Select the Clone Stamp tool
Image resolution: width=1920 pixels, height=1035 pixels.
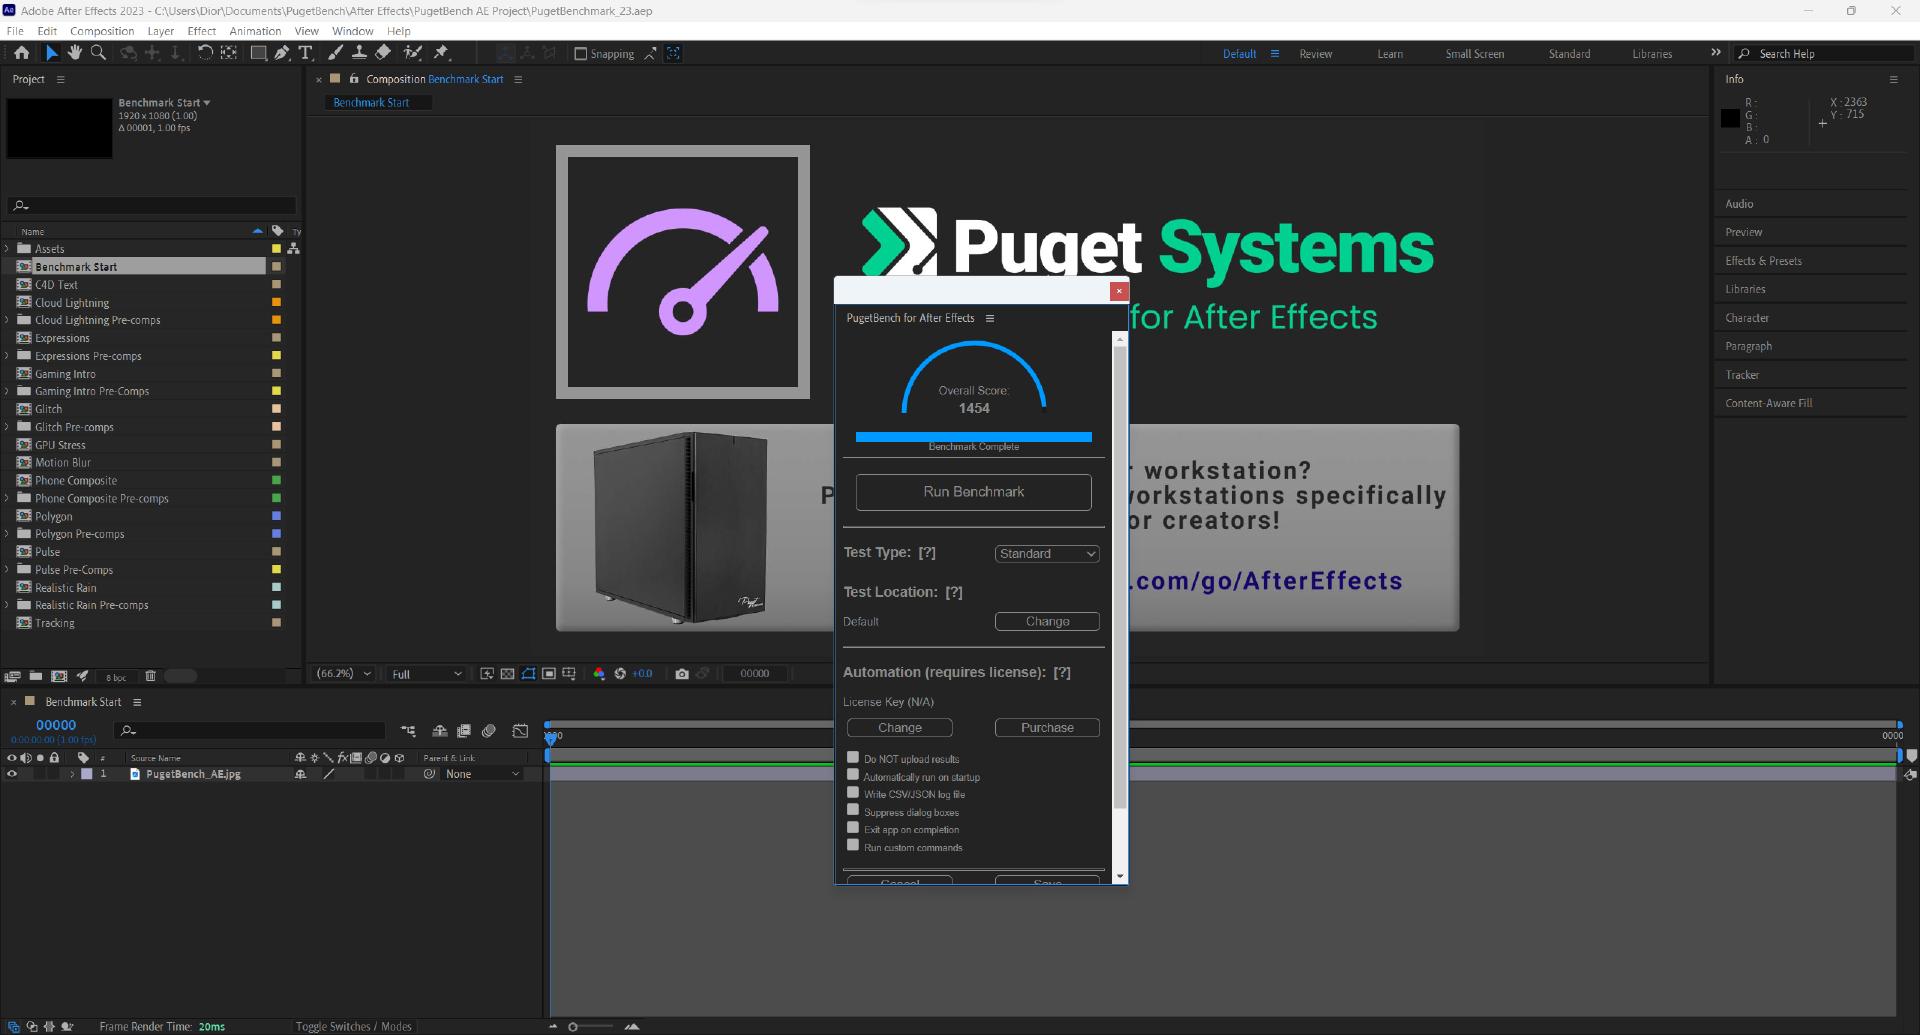pos(359,53)
